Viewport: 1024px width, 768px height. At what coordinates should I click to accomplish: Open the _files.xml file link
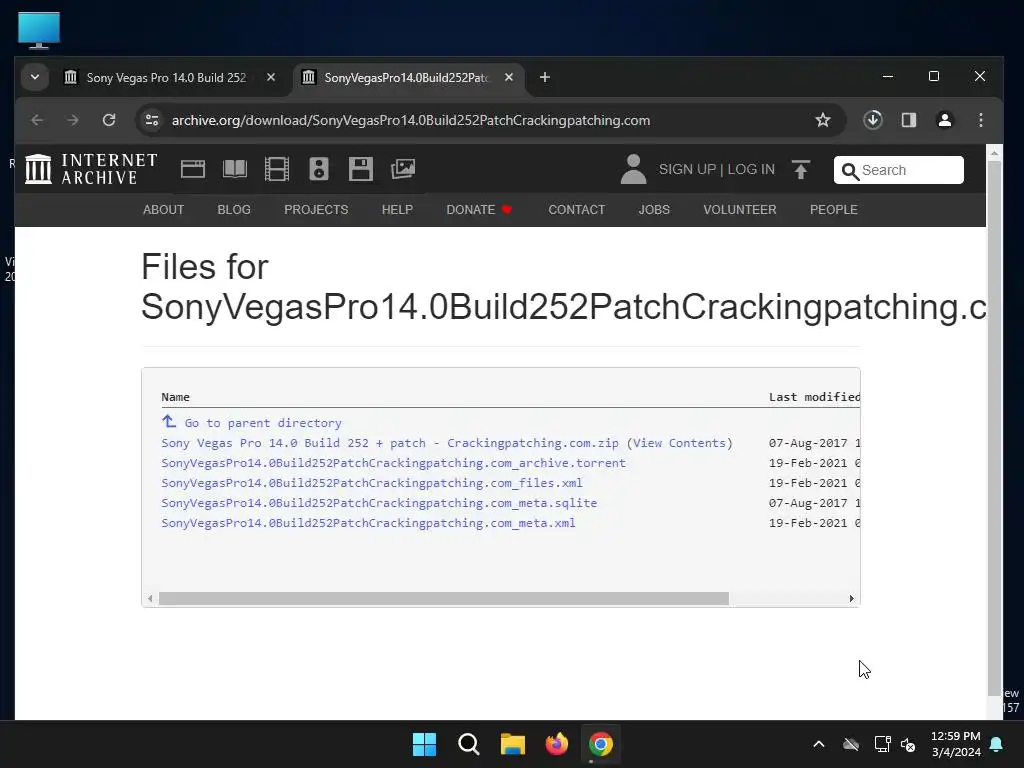[372, 483]
